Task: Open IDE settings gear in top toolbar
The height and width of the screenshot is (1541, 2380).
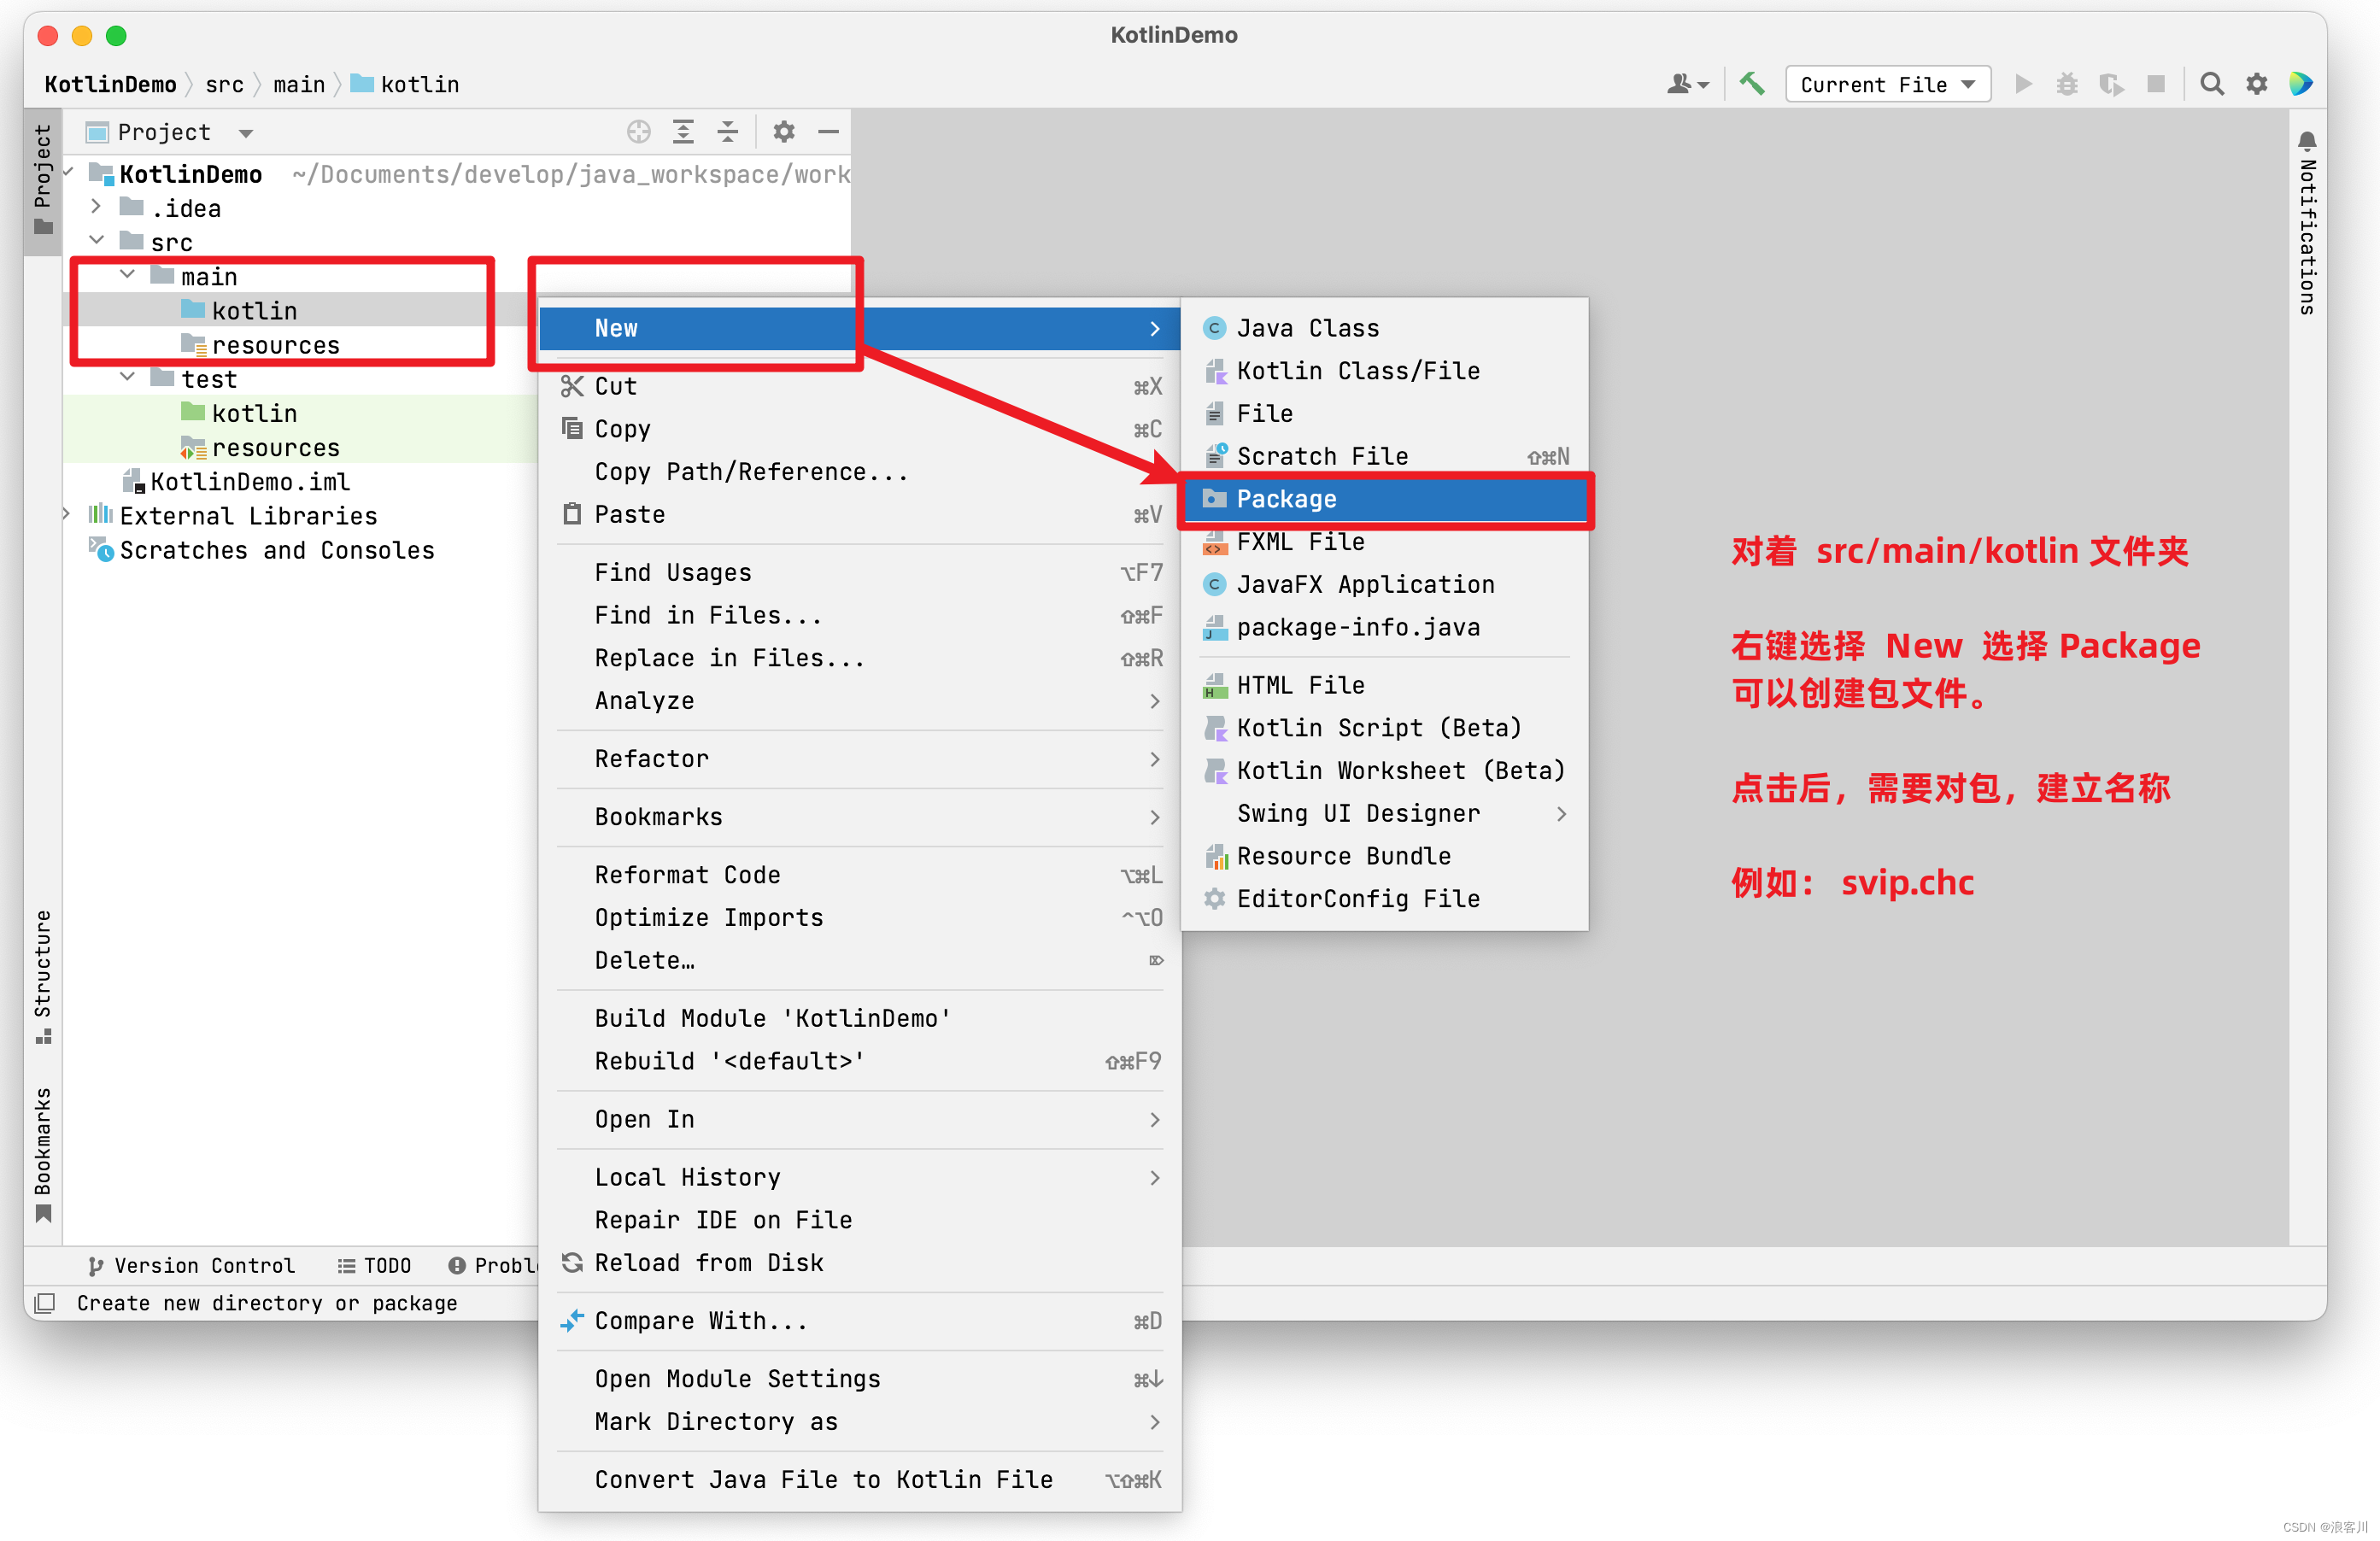Action: [x=2257, y=84]
